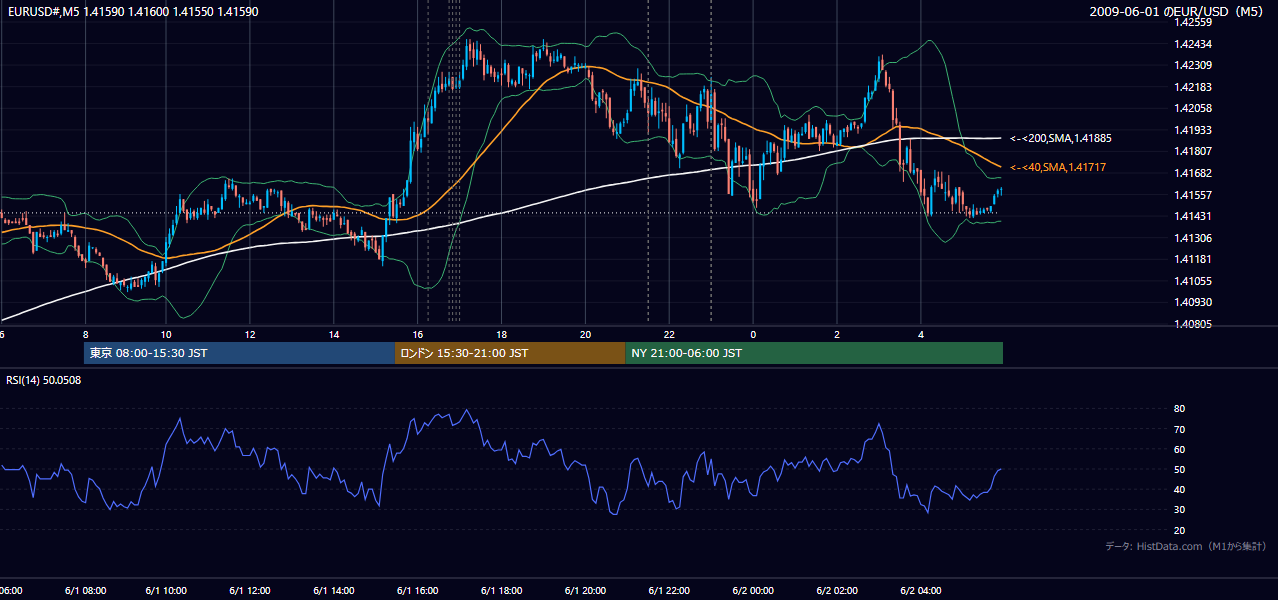
Task: Click price axis value 1.40930
Action: [x=1193, y=302]
